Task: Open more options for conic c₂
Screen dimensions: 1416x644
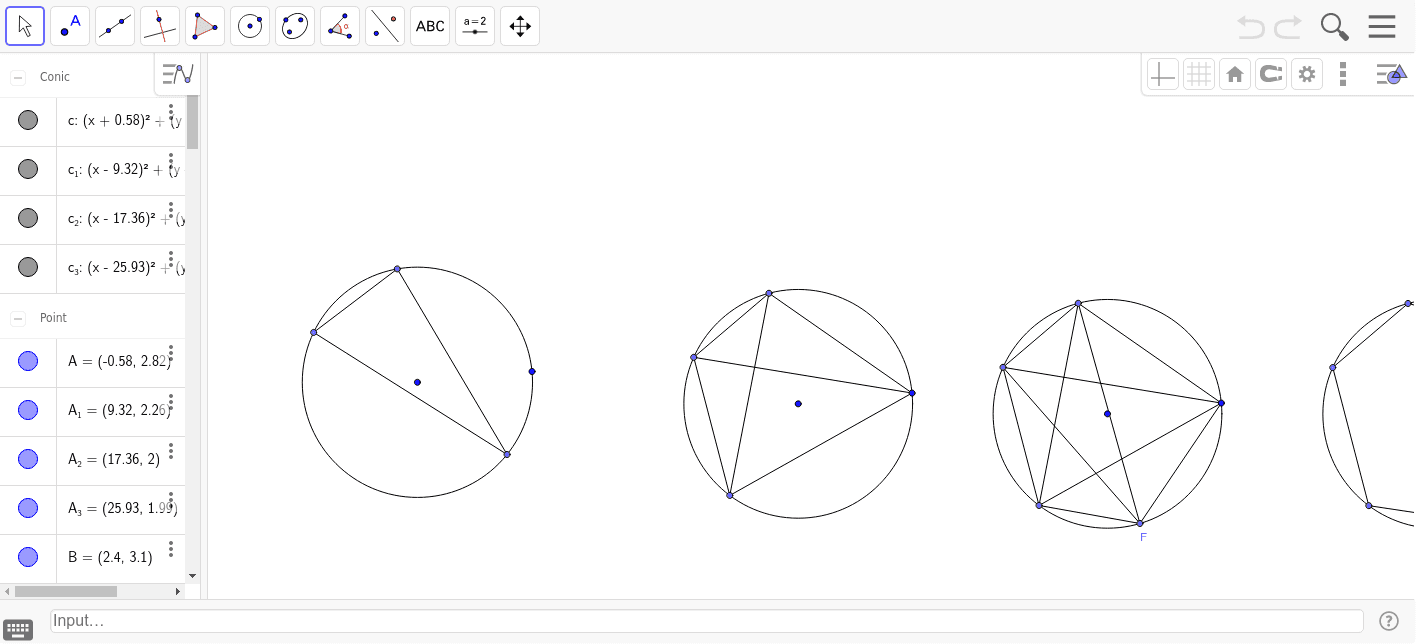Action: pos(171,210)
